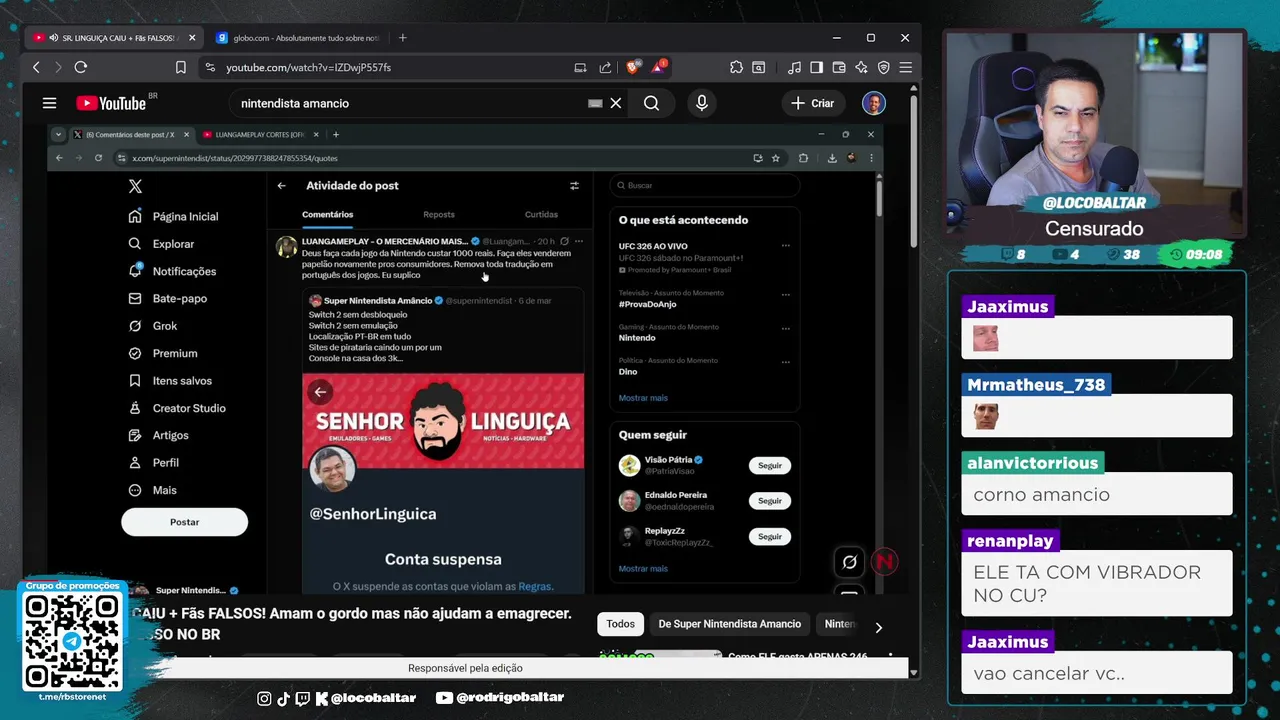The height and width of the screenshot is (720, 1280).
Task: Click the YouTube search magnifier button
Action: click(651, 103)
